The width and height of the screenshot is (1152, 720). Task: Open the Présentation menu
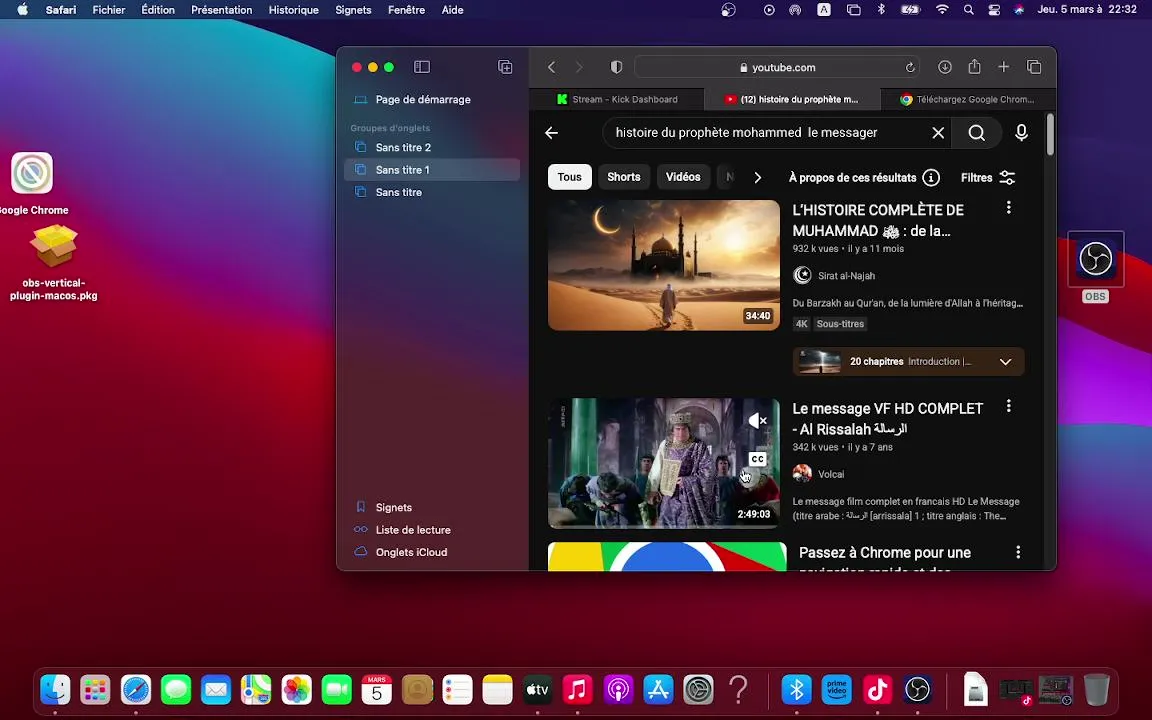[x=221, y=10]
